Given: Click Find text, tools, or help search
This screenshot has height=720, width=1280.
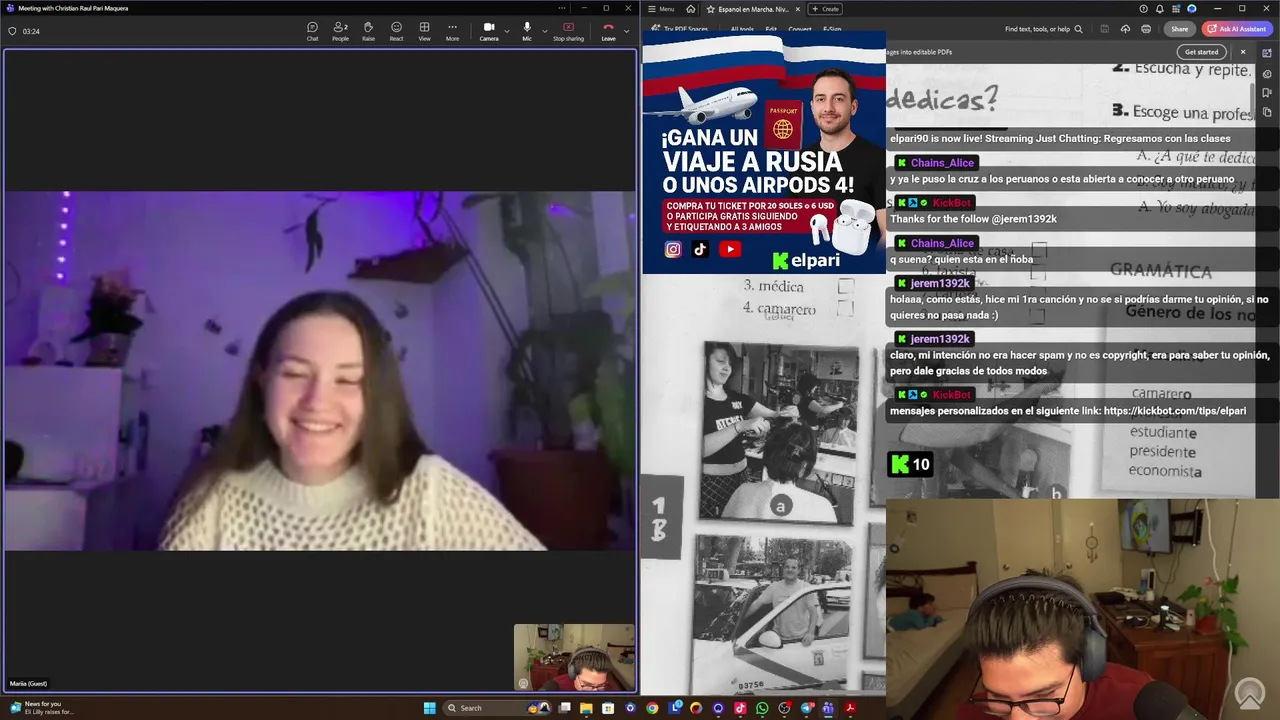Looking at the screenshot, I should tap(1044, 29).
